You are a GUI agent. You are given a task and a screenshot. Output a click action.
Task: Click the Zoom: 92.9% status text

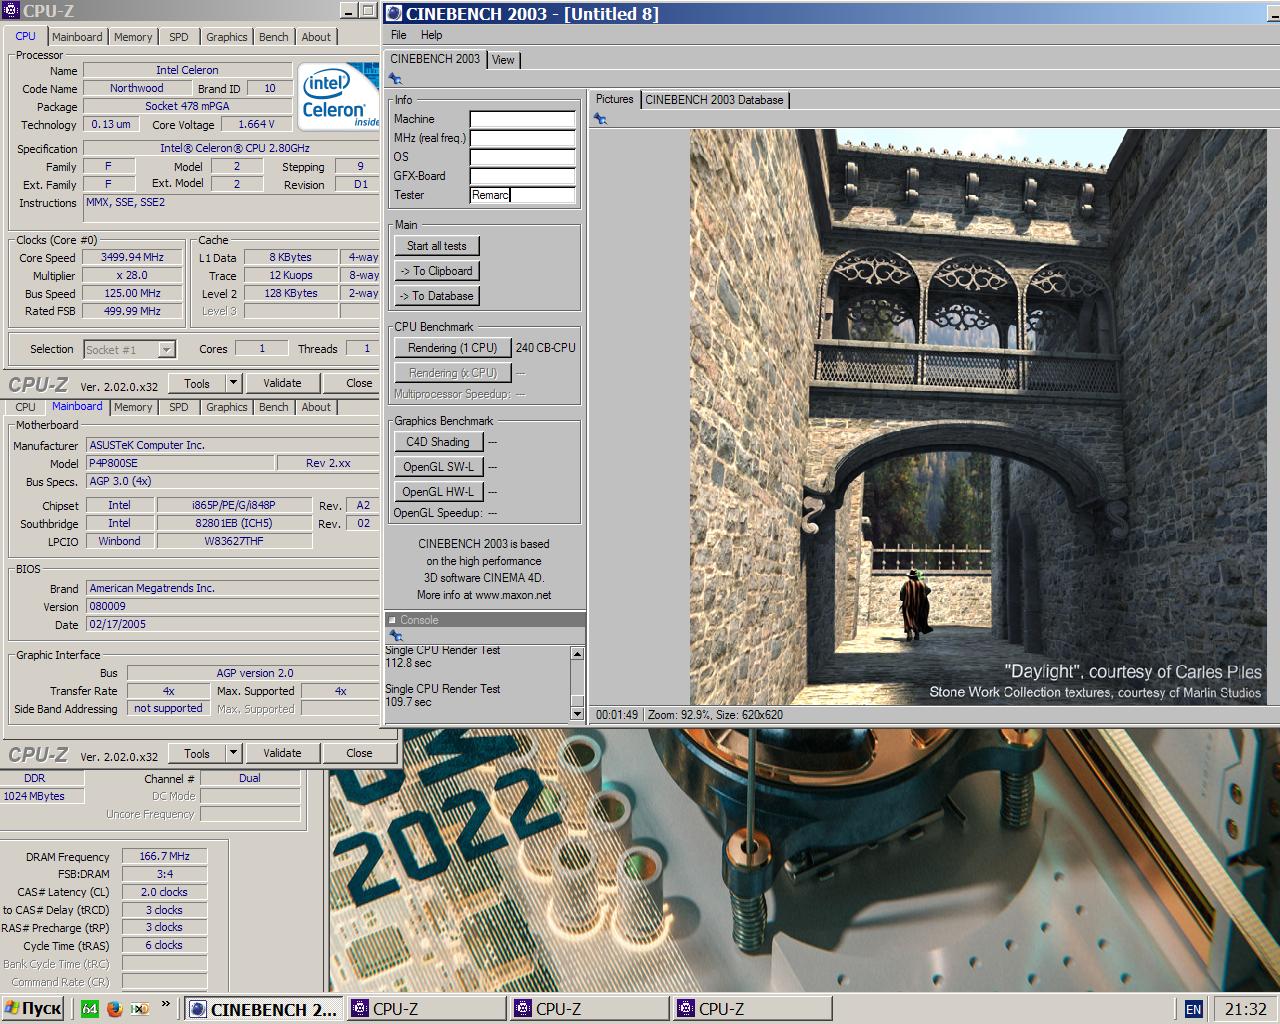point(688,715)
